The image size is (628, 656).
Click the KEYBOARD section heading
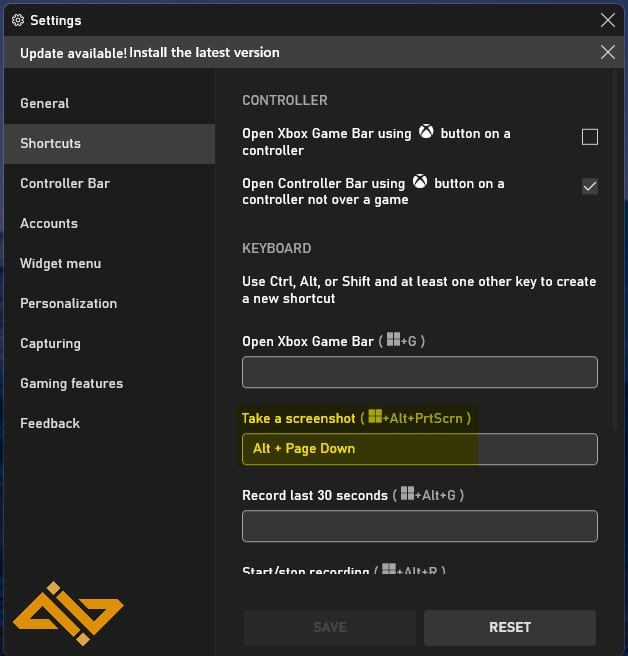[x=277, y=248]
